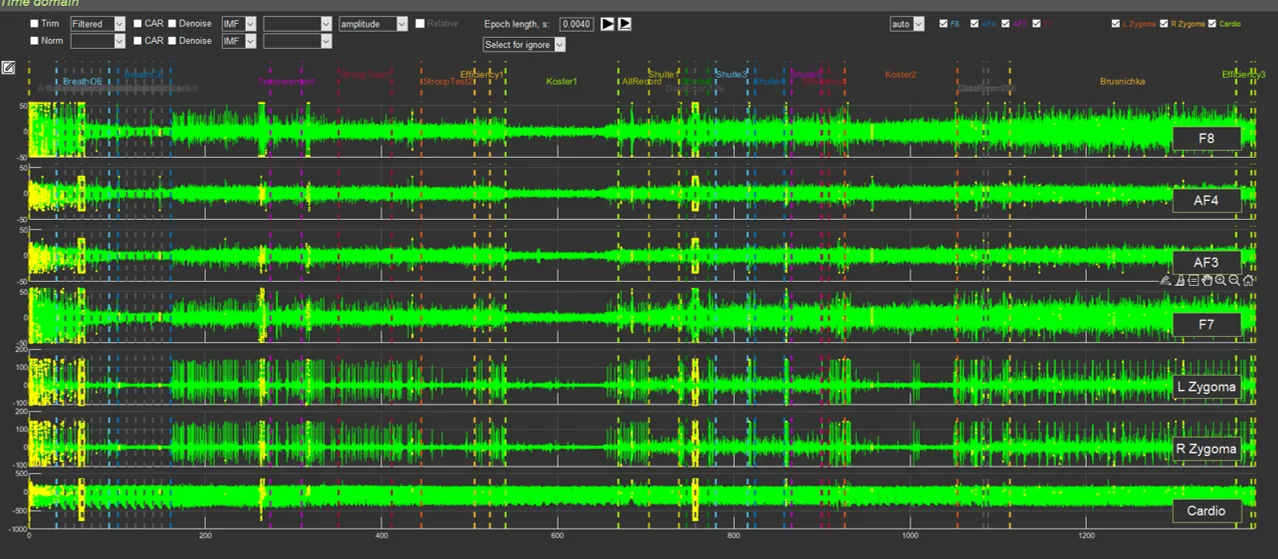This screenshot has height=559, width=1278.
Task: Open the auto scale dropdown
Action: (x=907, y=24)
